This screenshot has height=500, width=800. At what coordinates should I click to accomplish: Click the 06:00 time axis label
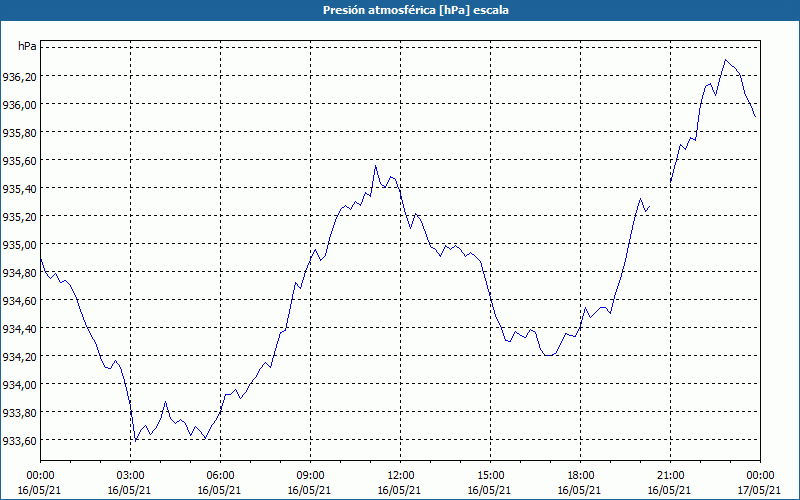[x=220, y=476]
